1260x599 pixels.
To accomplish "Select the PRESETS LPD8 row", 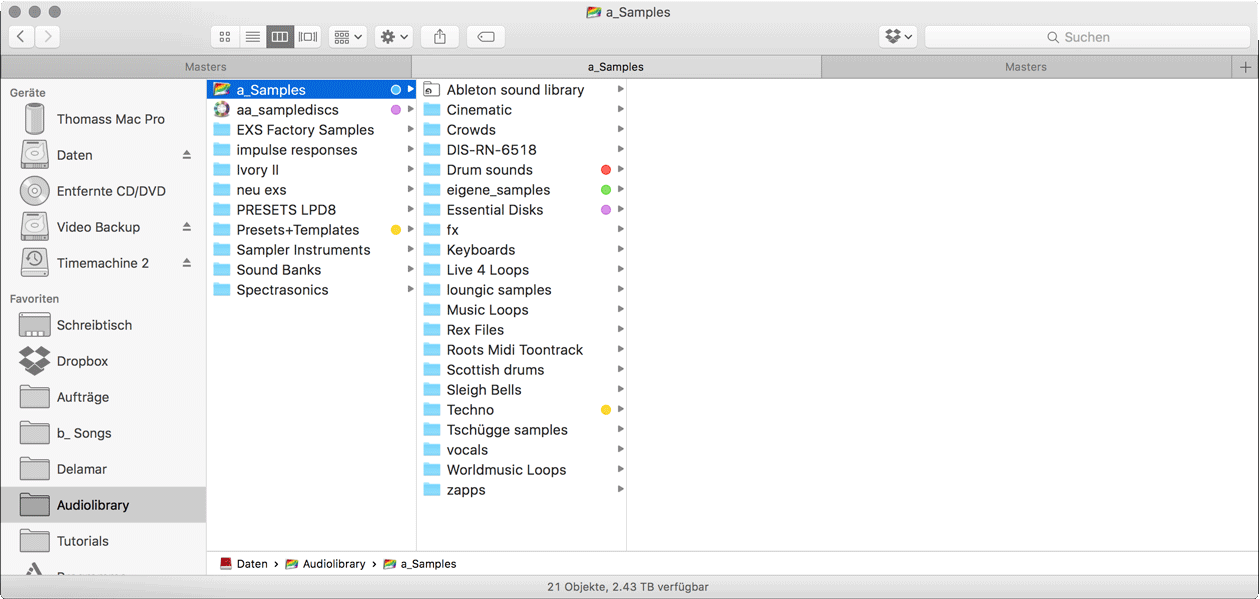I will pos(311,210).
